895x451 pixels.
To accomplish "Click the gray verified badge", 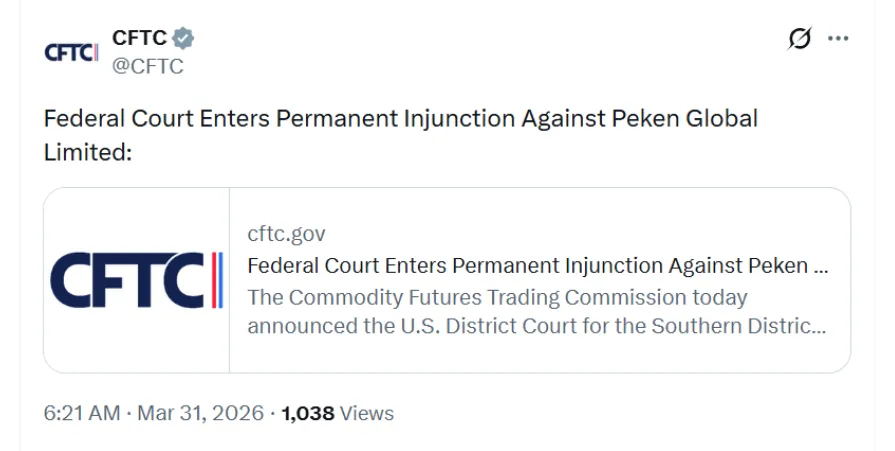I will coord(182,38).
